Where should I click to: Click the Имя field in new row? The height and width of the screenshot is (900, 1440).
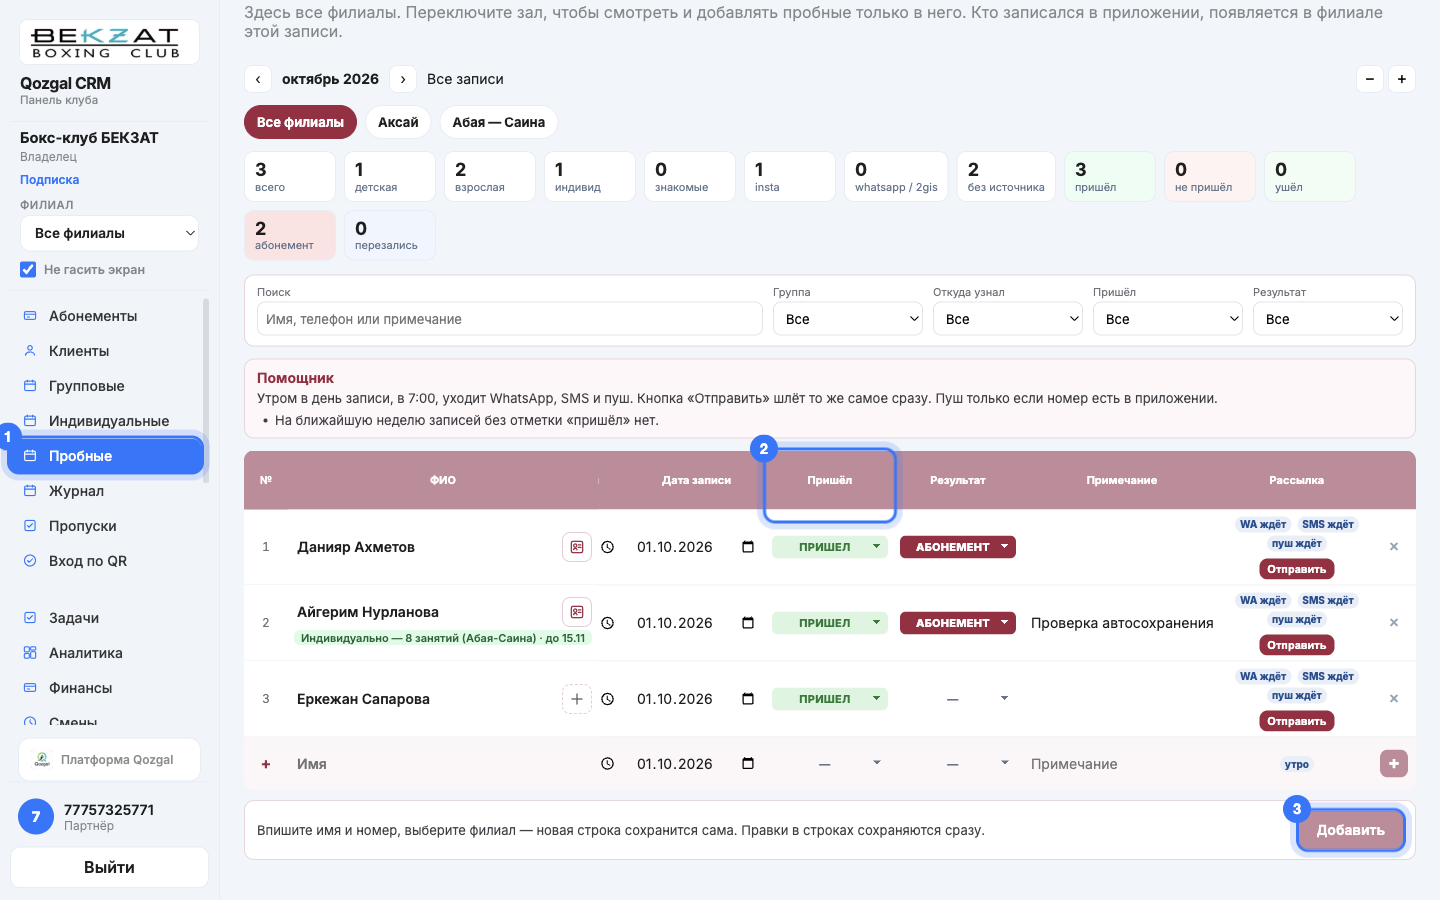pyautogui.click(x=440, y=764)
